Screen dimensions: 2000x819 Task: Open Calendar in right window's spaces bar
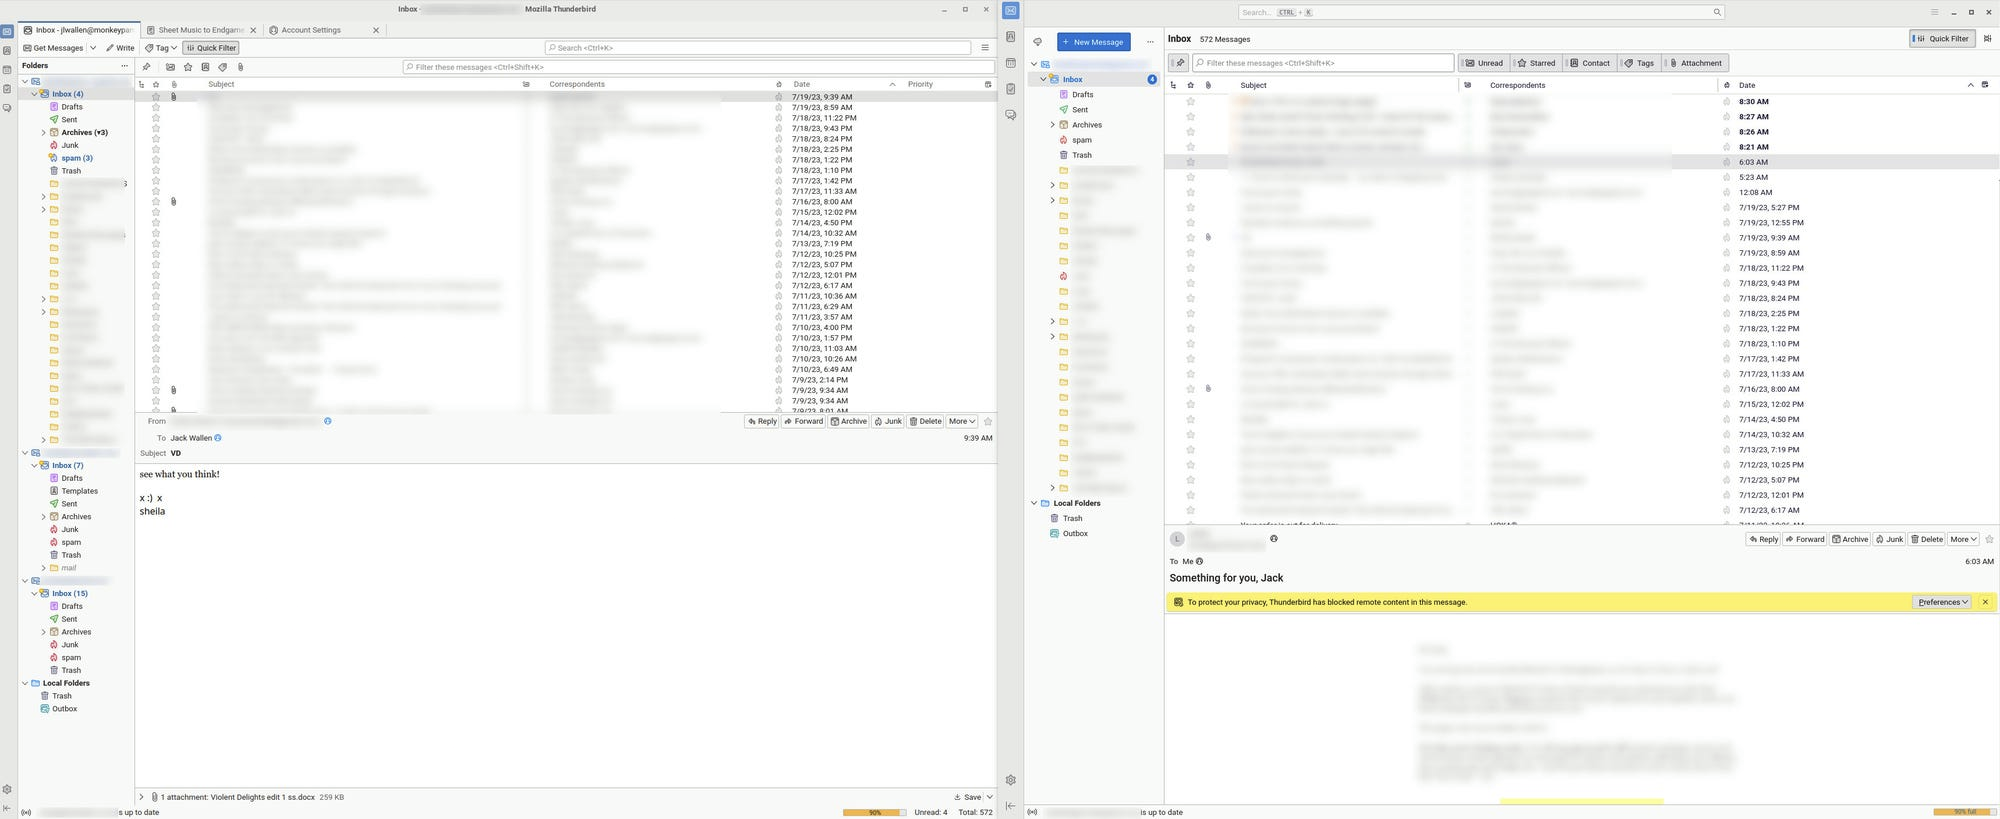click(x=1011, y=63)
